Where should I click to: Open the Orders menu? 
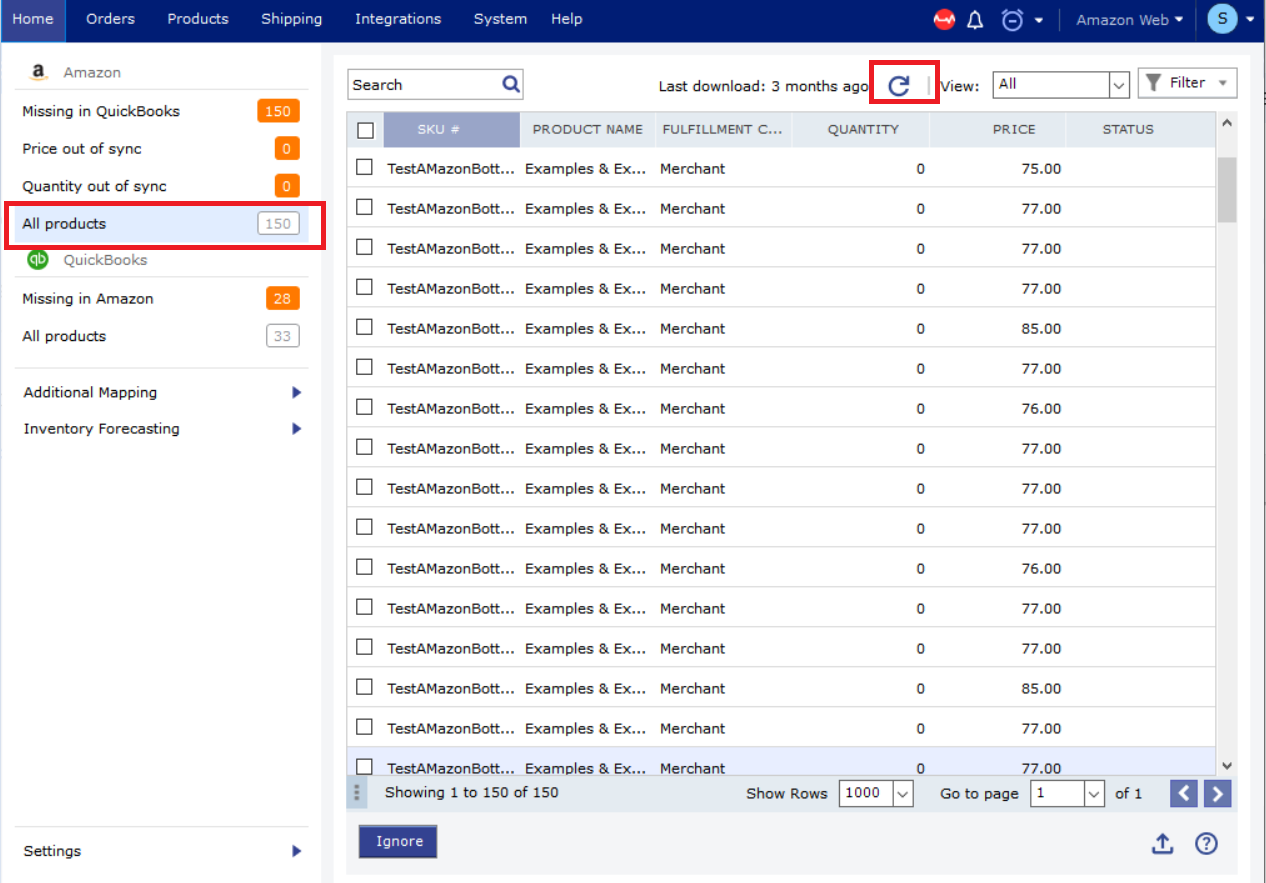click(110, 19)
